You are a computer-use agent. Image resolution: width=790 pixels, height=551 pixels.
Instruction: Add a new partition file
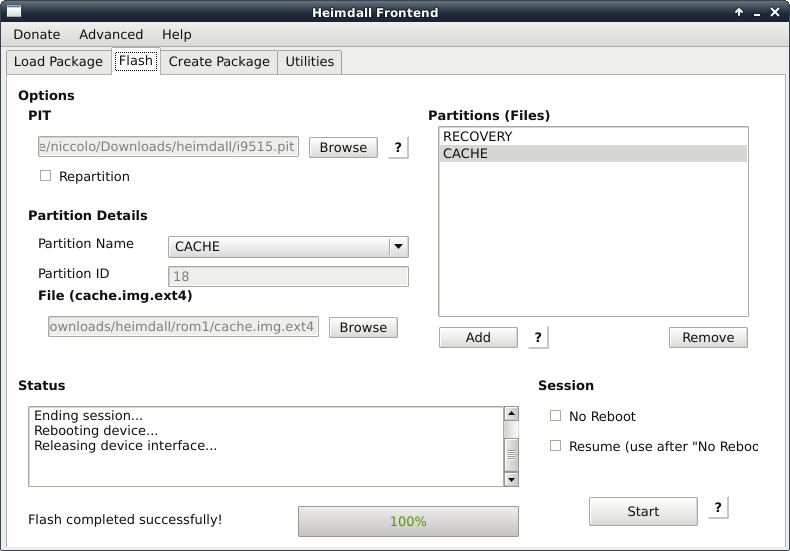[x=478, y=337]
